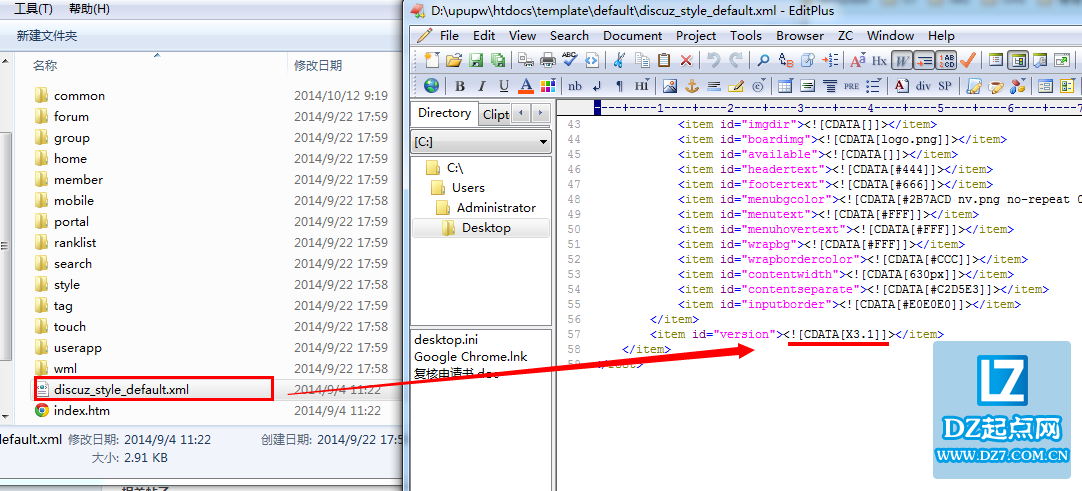
Task: Toggle Italic formatting I
Action: tap(481, 86)
